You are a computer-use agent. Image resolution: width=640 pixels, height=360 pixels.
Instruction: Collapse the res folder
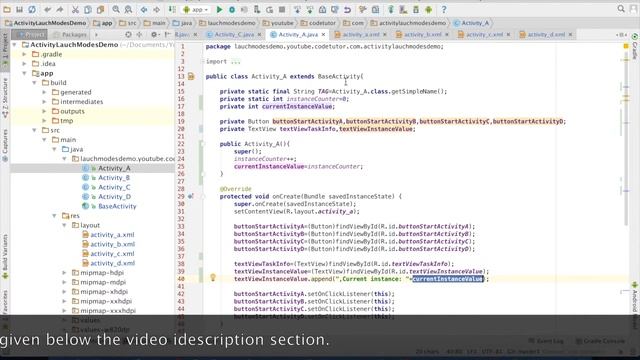(x=54, y=216)
